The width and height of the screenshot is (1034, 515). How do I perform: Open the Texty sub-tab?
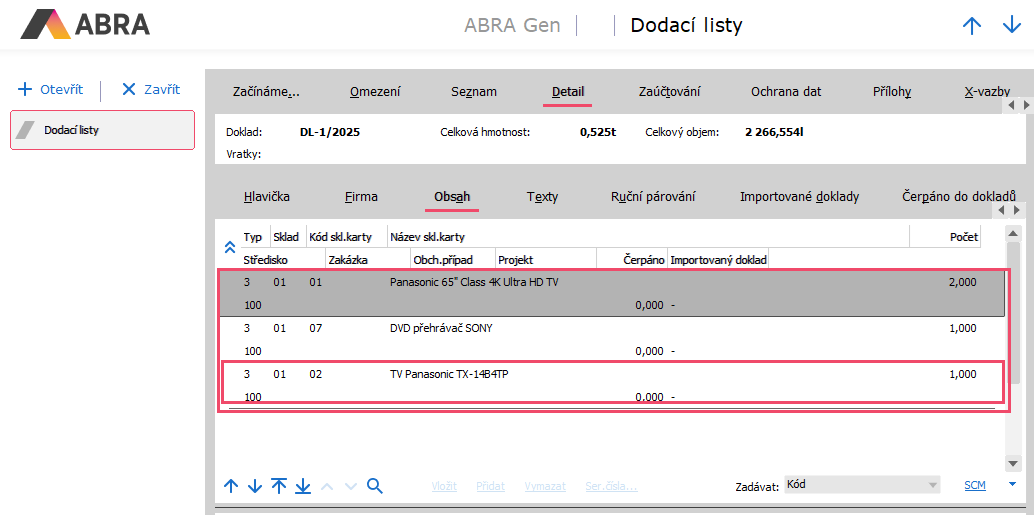point(543,197)
